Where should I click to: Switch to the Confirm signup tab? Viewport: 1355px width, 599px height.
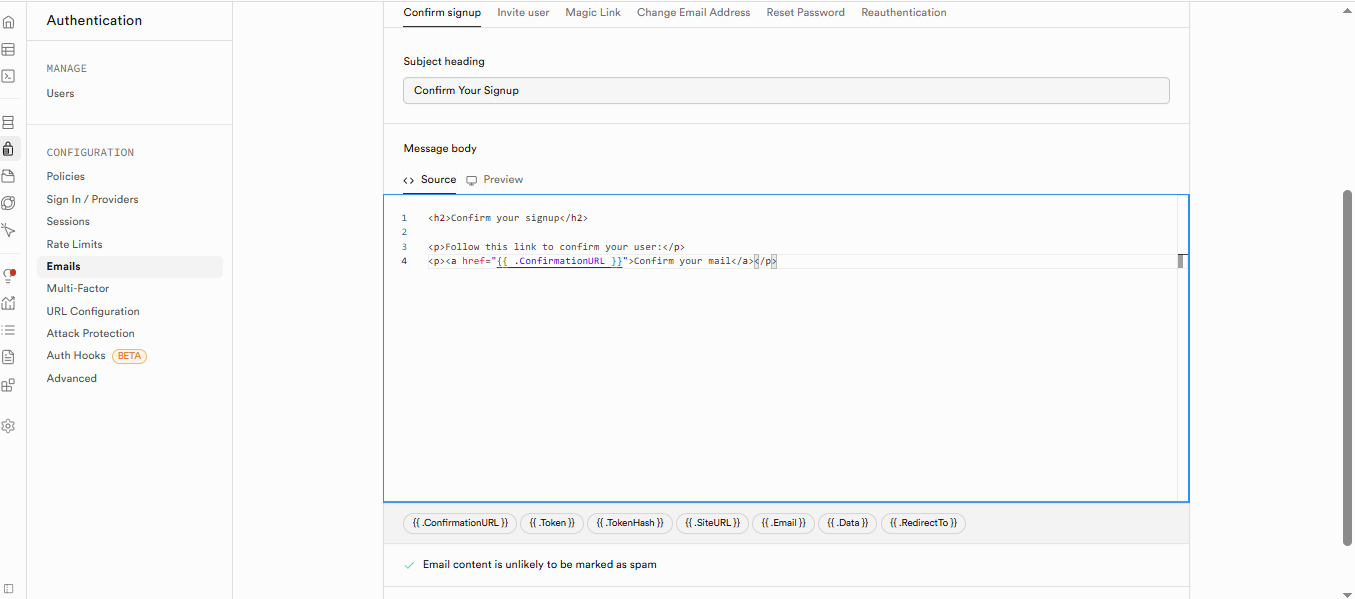pyautogui.click(x=442, y=12)
